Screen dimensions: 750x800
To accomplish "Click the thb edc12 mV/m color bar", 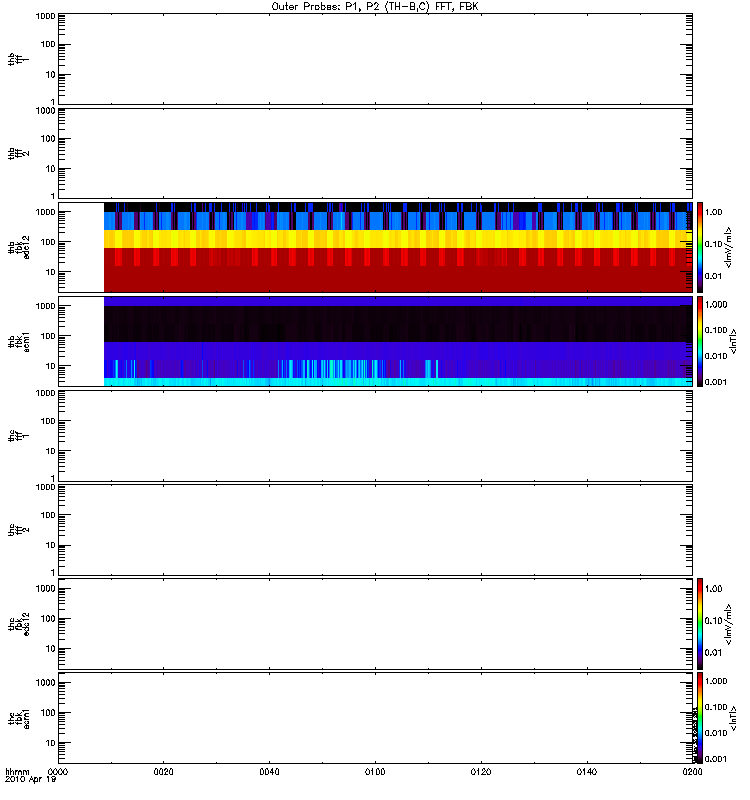I will pyautogui.click(x=700, y=247).
